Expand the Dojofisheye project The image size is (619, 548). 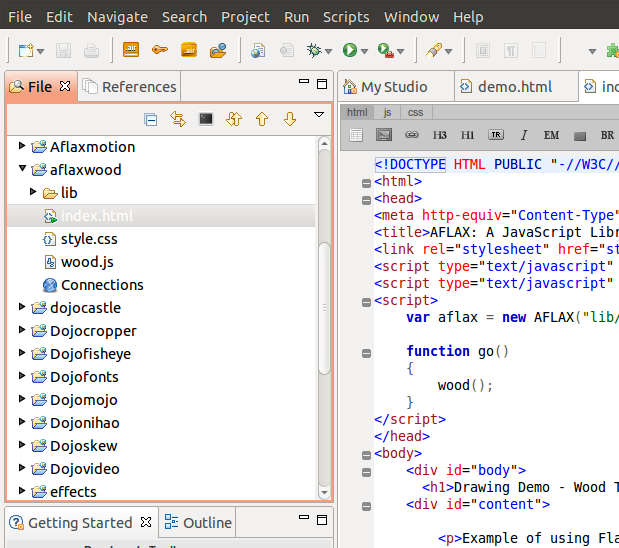[x=22, y=353]
